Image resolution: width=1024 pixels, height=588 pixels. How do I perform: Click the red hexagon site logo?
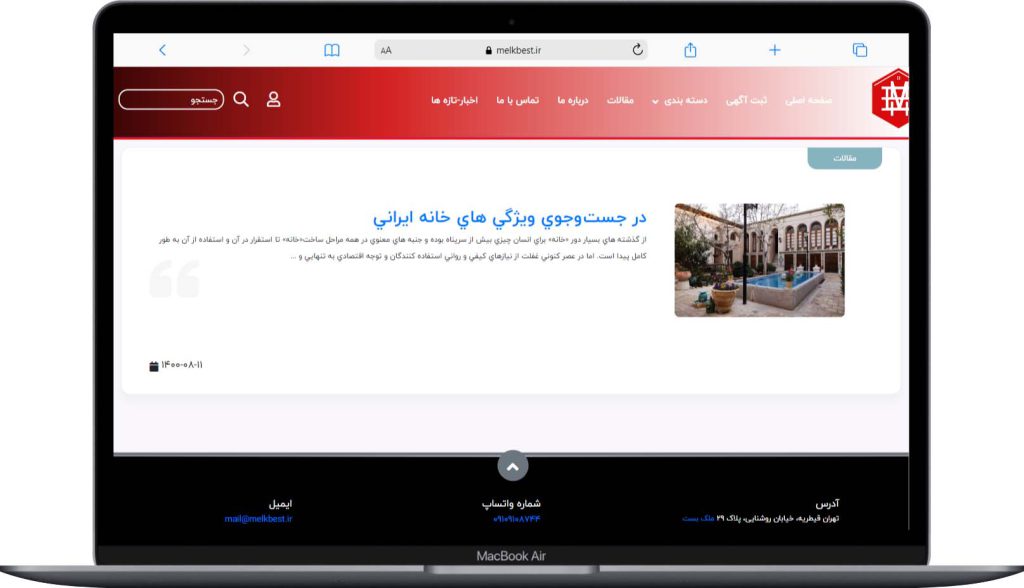(x=890, y=100)
